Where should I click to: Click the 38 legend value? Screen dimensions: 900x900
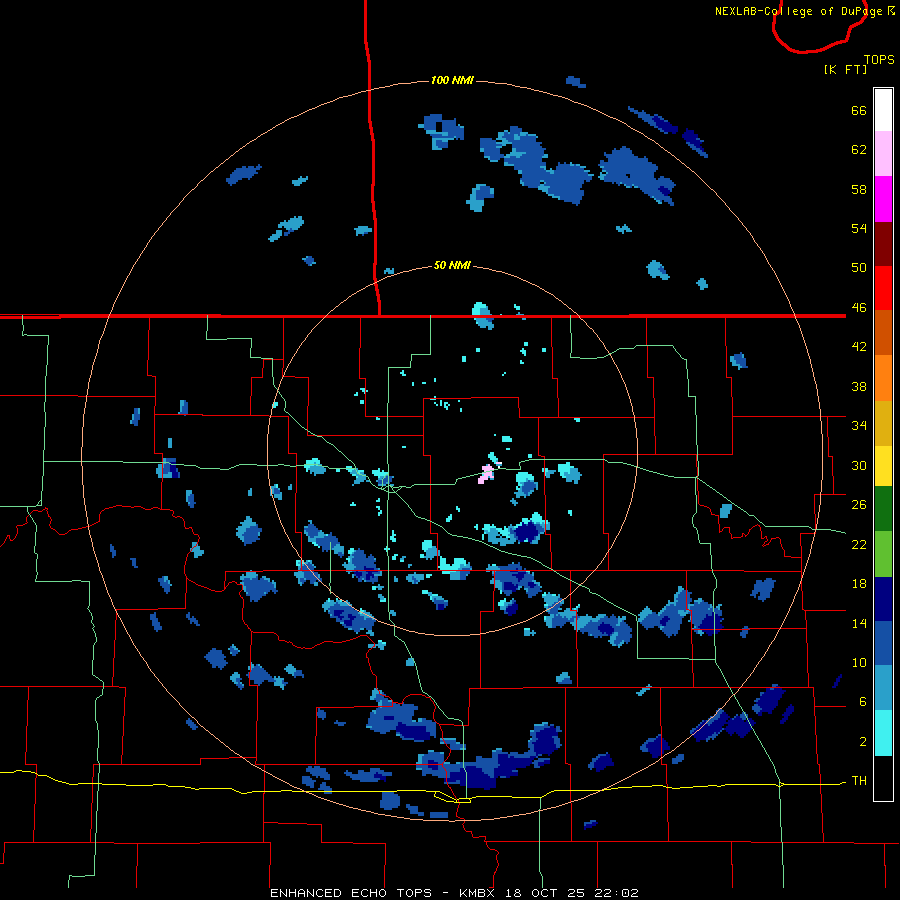[x=859, y=386]
